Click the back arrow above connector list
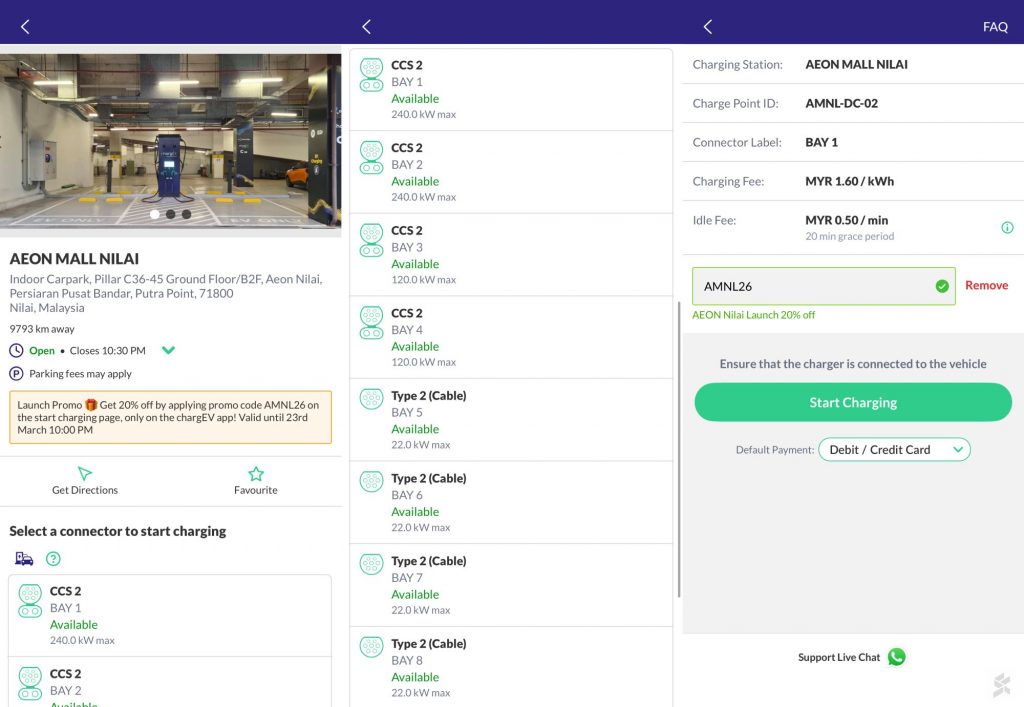 (x=366, y=27)
